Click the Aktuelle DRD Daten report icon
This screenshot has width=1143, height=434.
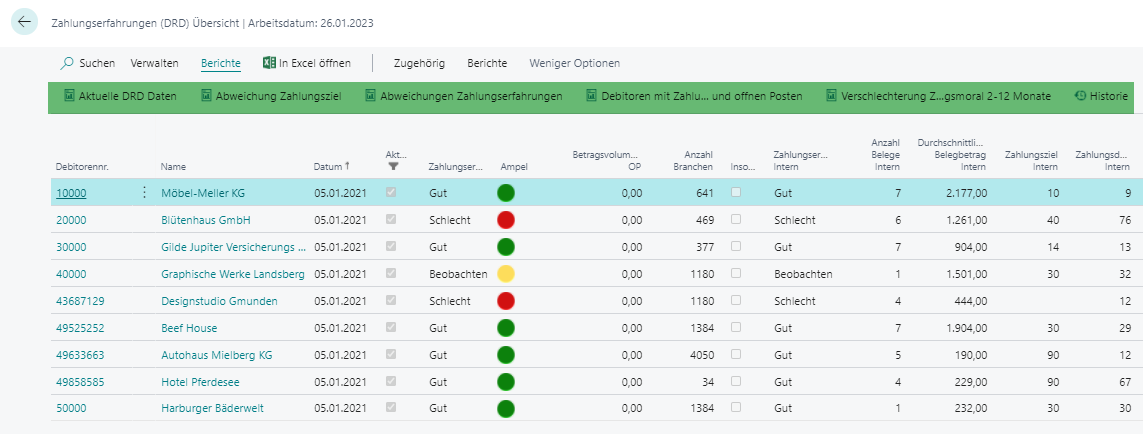70,96
